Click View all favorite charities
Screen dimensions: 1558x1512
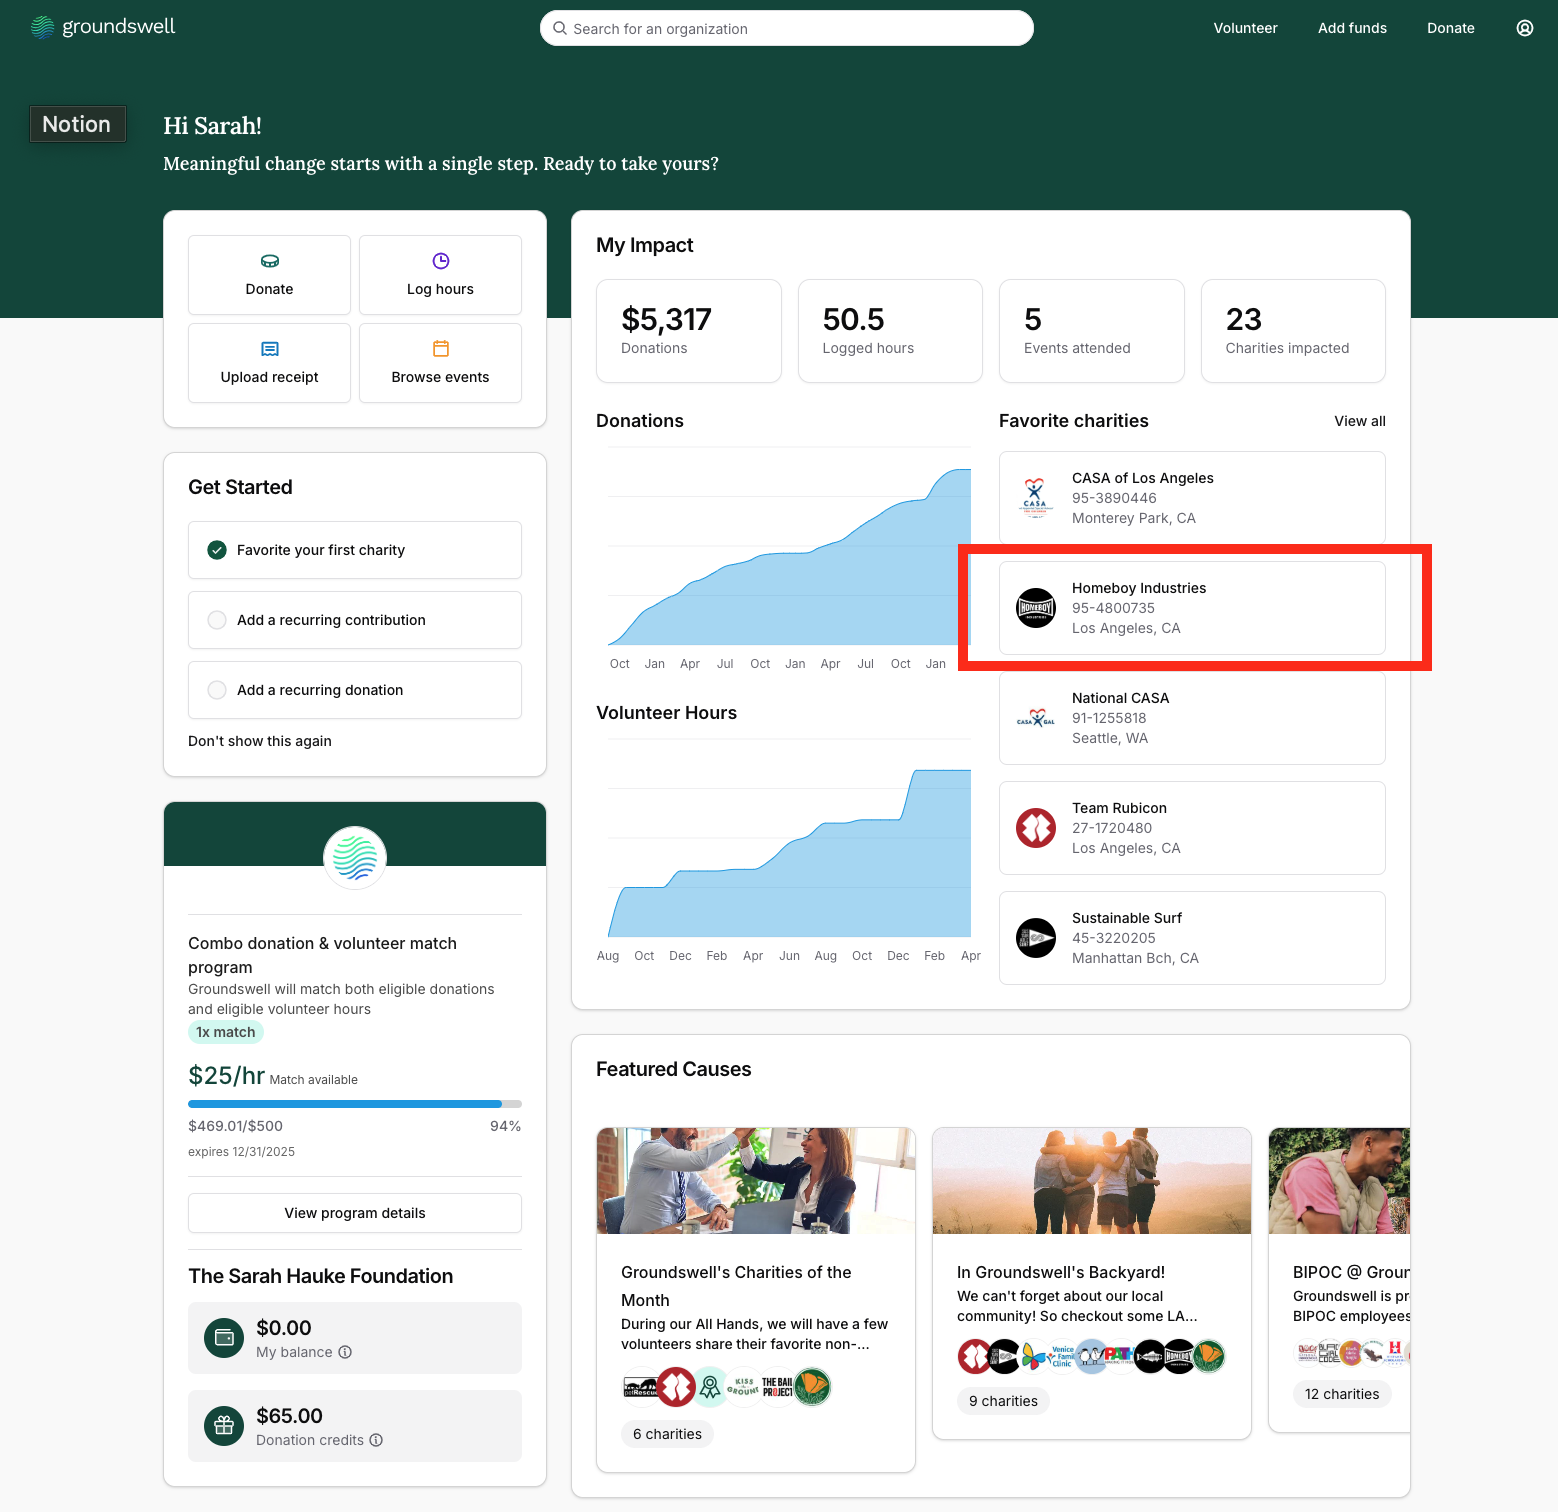coord(1359,421)
